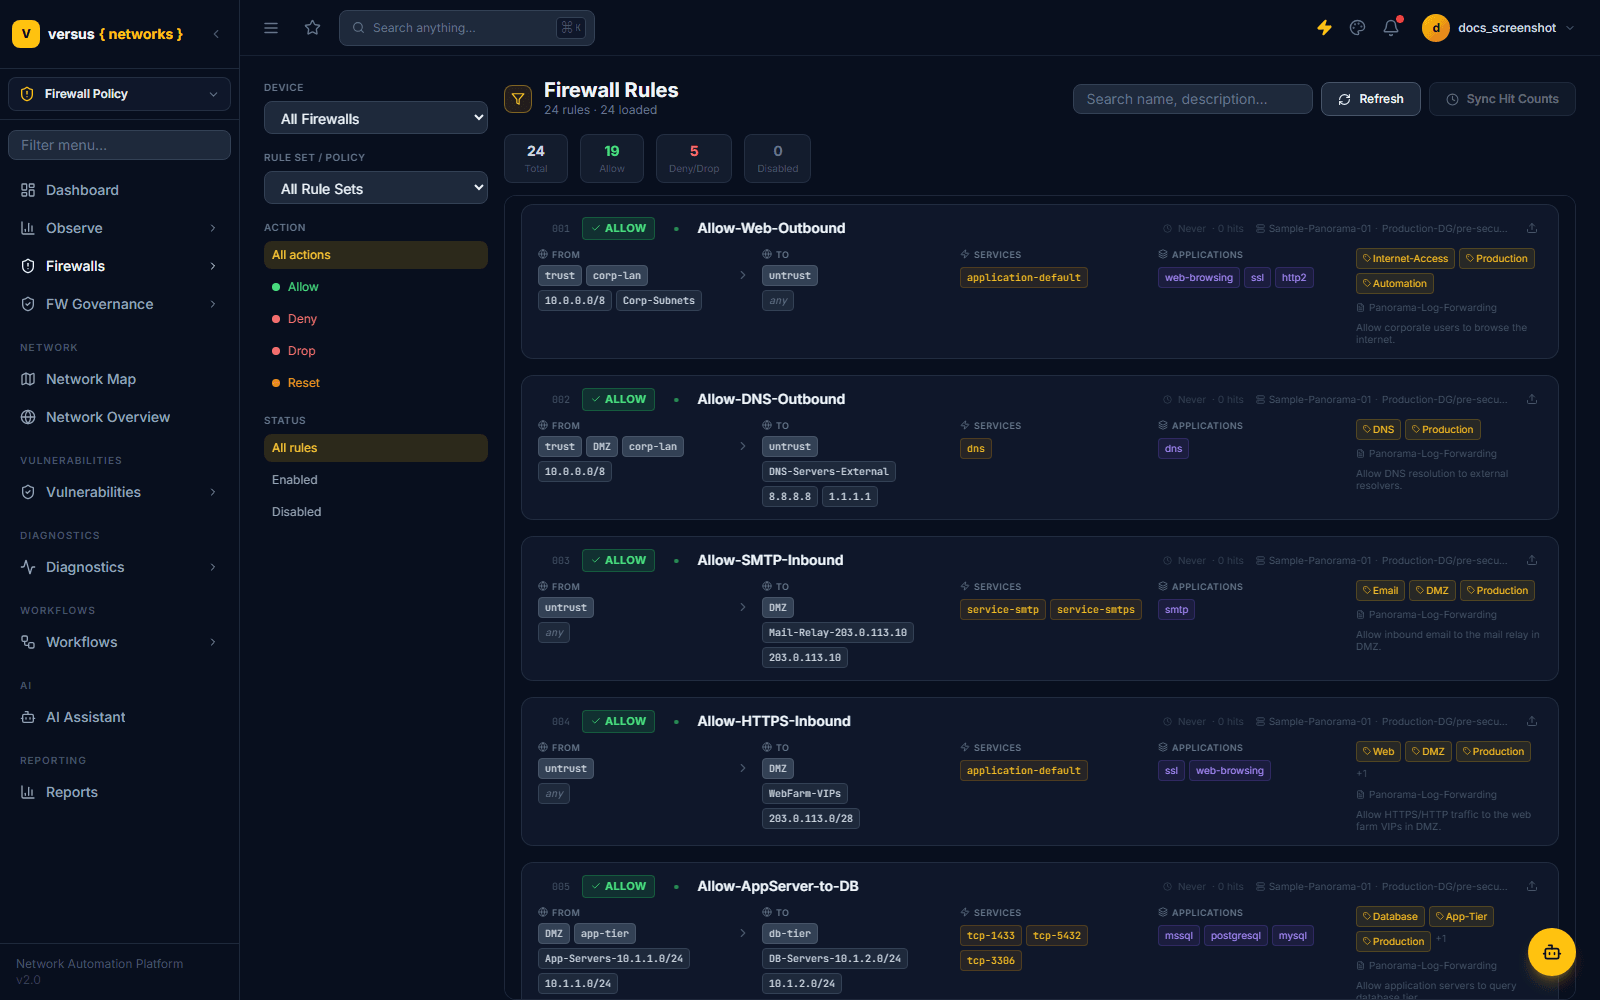Screen dimensions: 1600x1000
Task: Expand the Firewalls menu section
Action: point(119,266)
